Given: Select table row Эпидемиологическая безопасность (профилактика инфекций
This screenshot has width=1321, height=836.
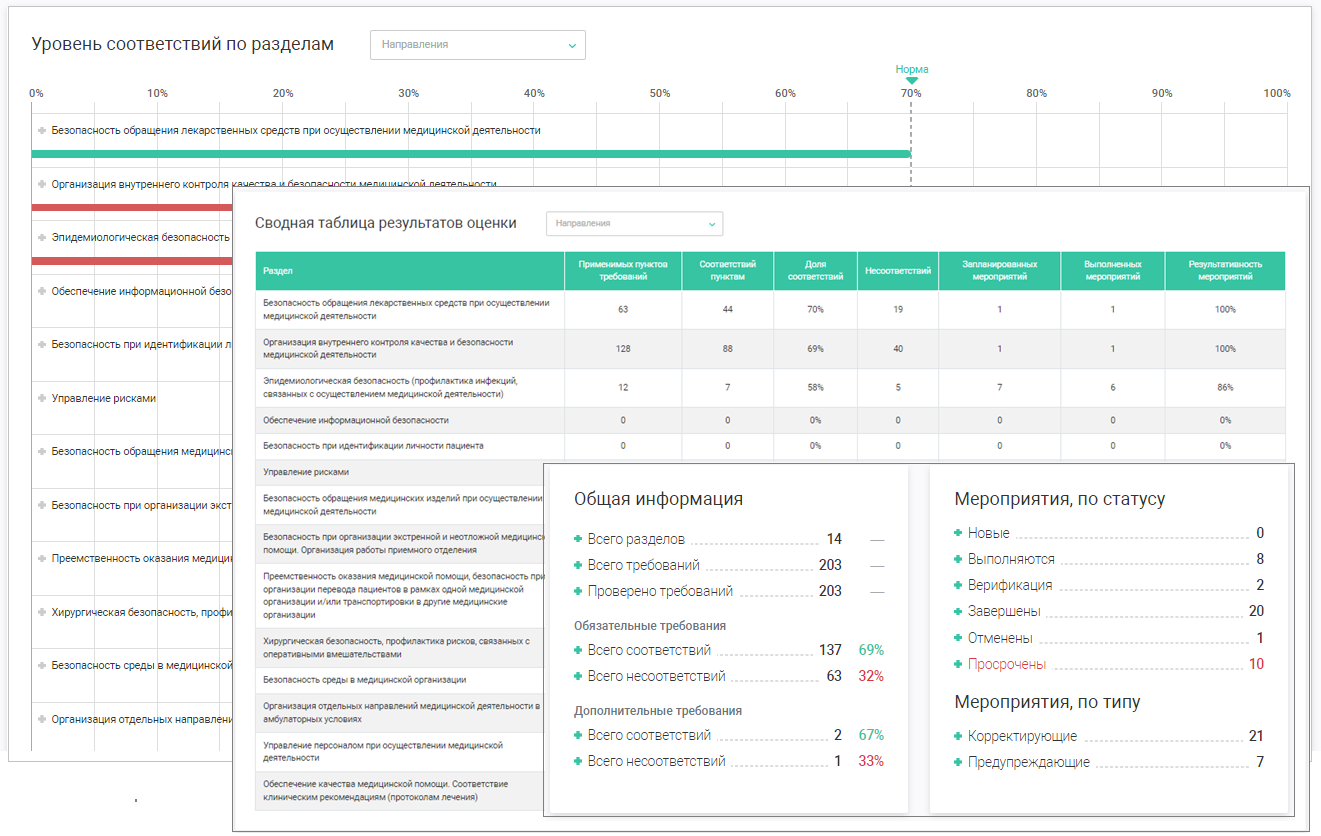Looking at the screenshot, I should point(770,388).
